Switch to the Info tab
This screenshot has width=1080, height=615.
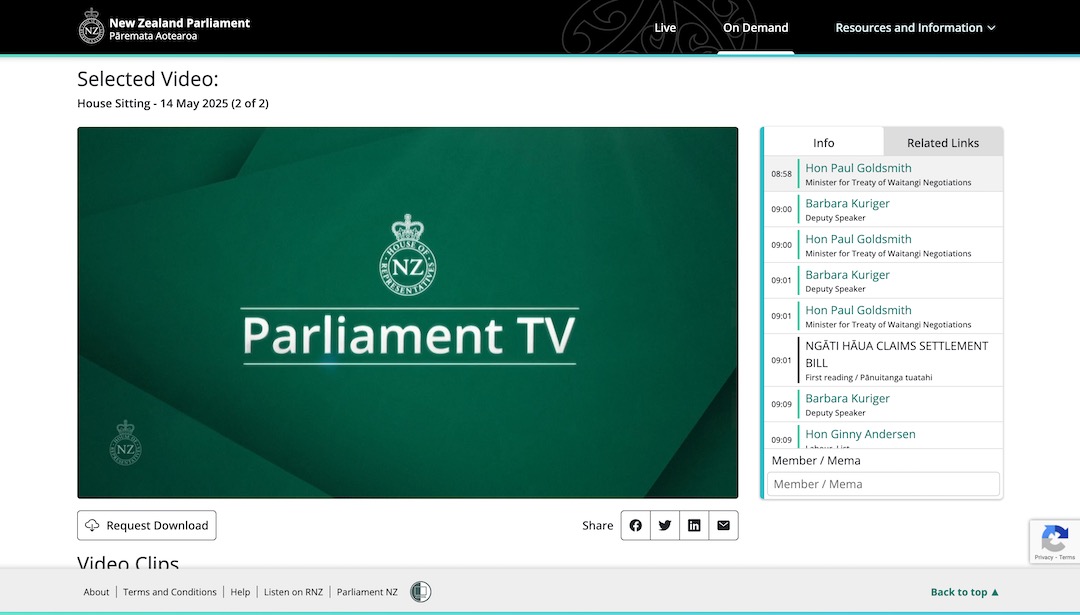[824, 143]
